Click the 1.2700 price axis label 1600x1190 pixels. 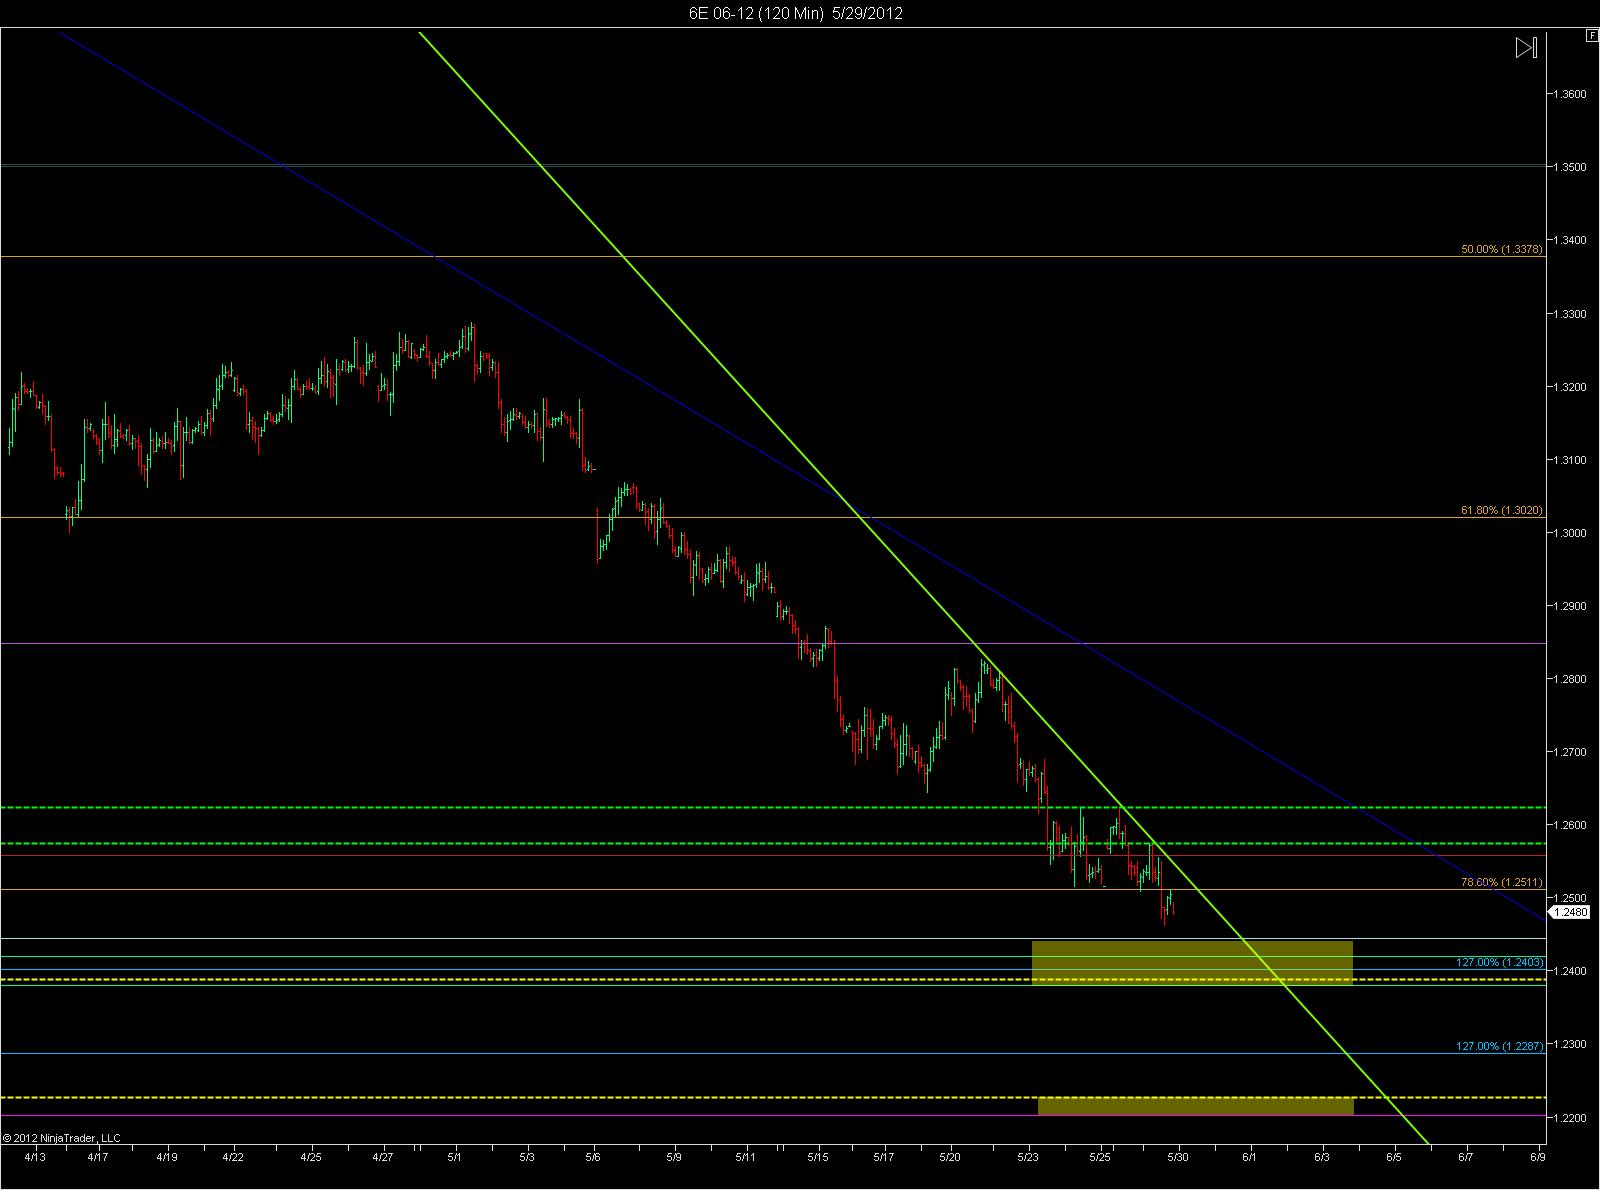[x=1568, y=752]
